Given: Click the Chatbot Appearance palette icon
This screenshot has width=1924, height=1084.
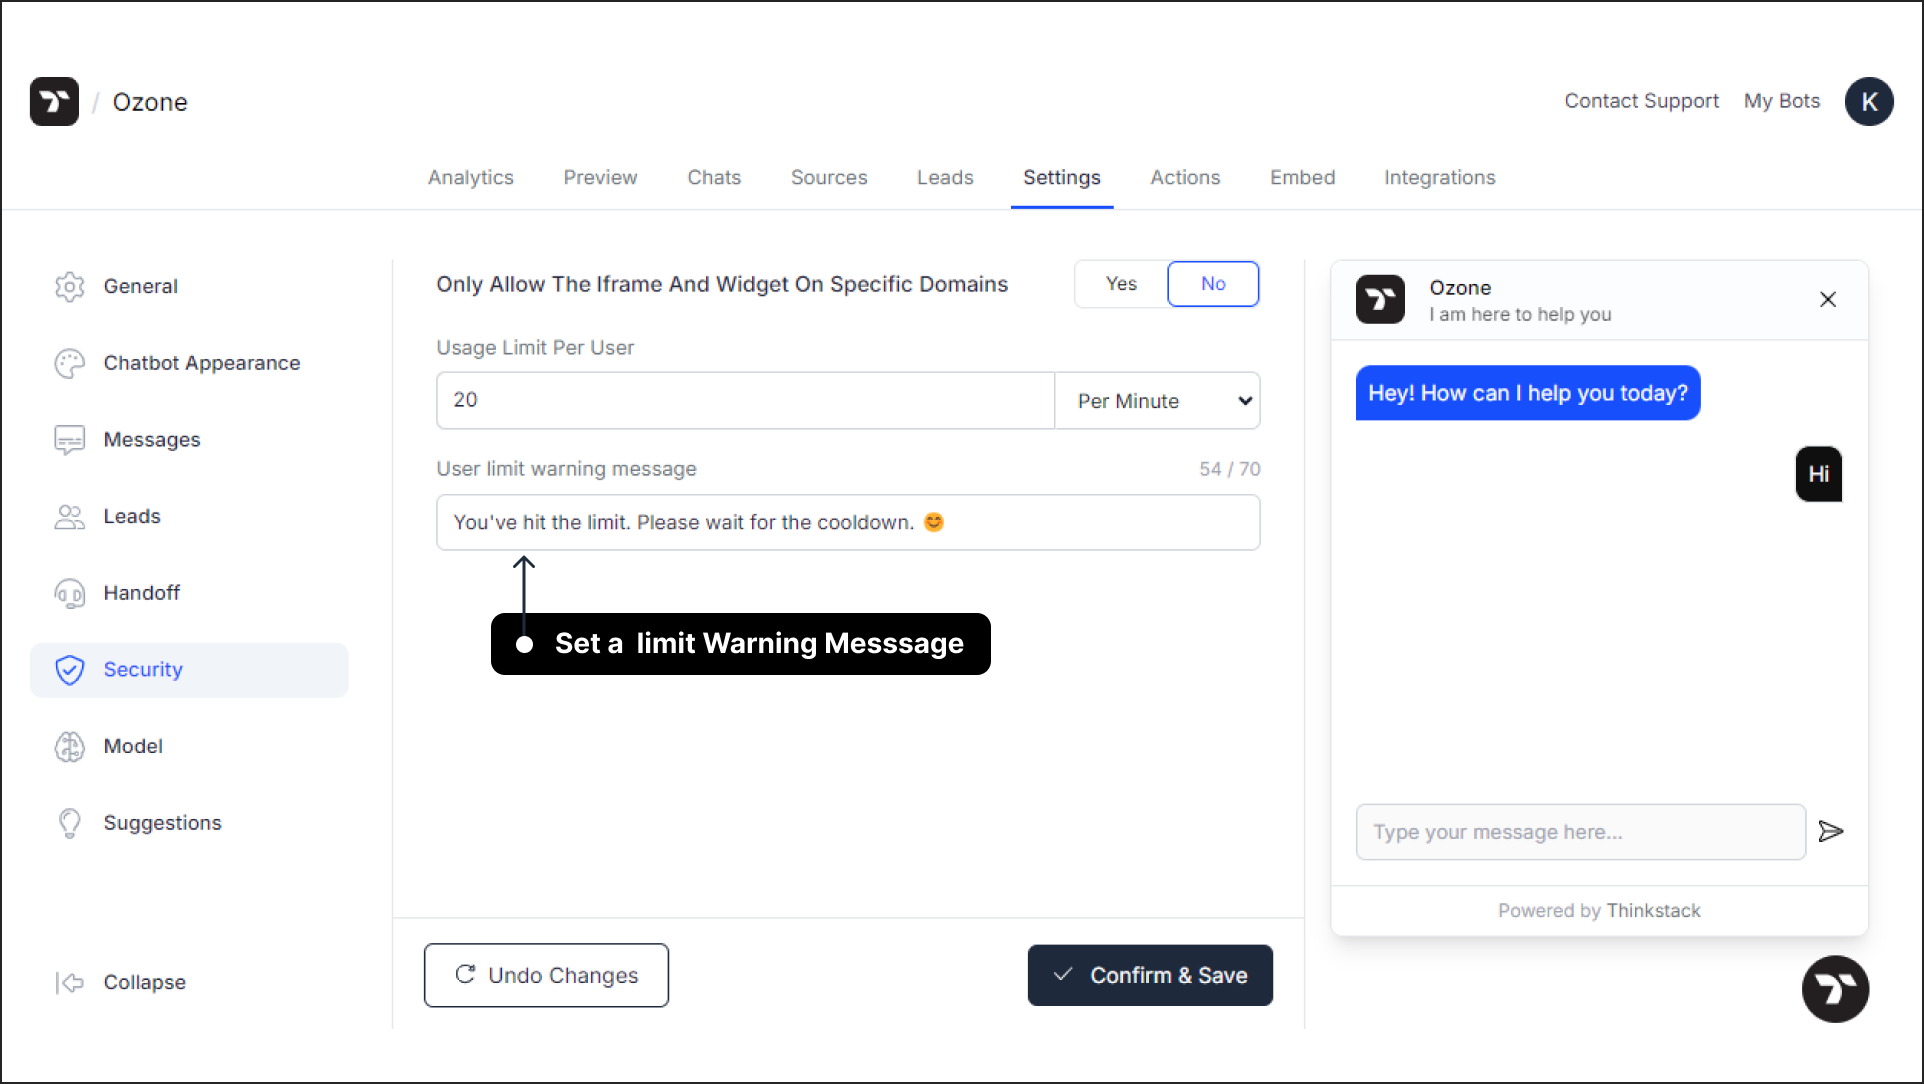Looking at the screenshot, I should coord(70,363).
